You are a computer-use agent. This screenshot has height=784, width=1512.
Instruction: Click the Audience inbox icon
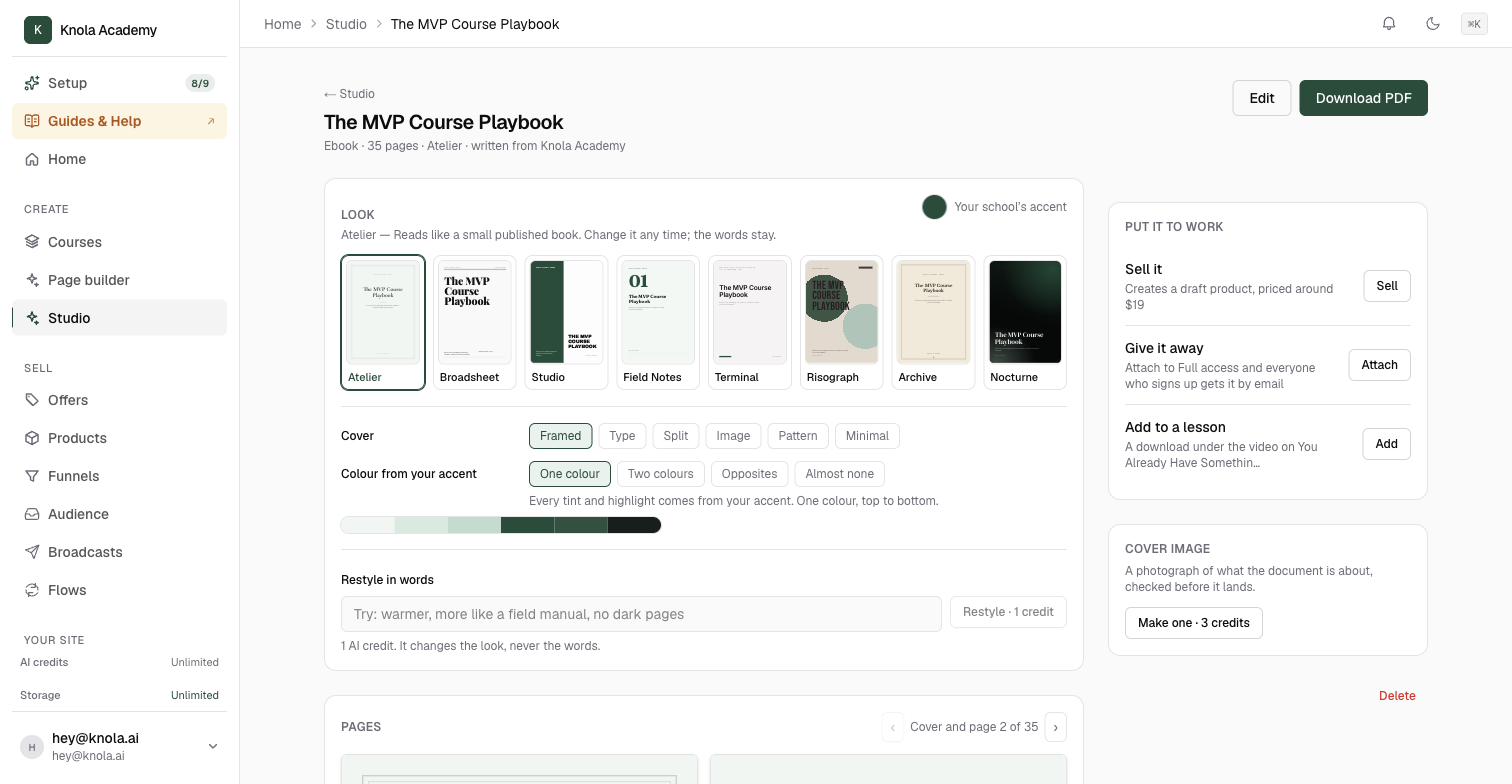(32, 514)
